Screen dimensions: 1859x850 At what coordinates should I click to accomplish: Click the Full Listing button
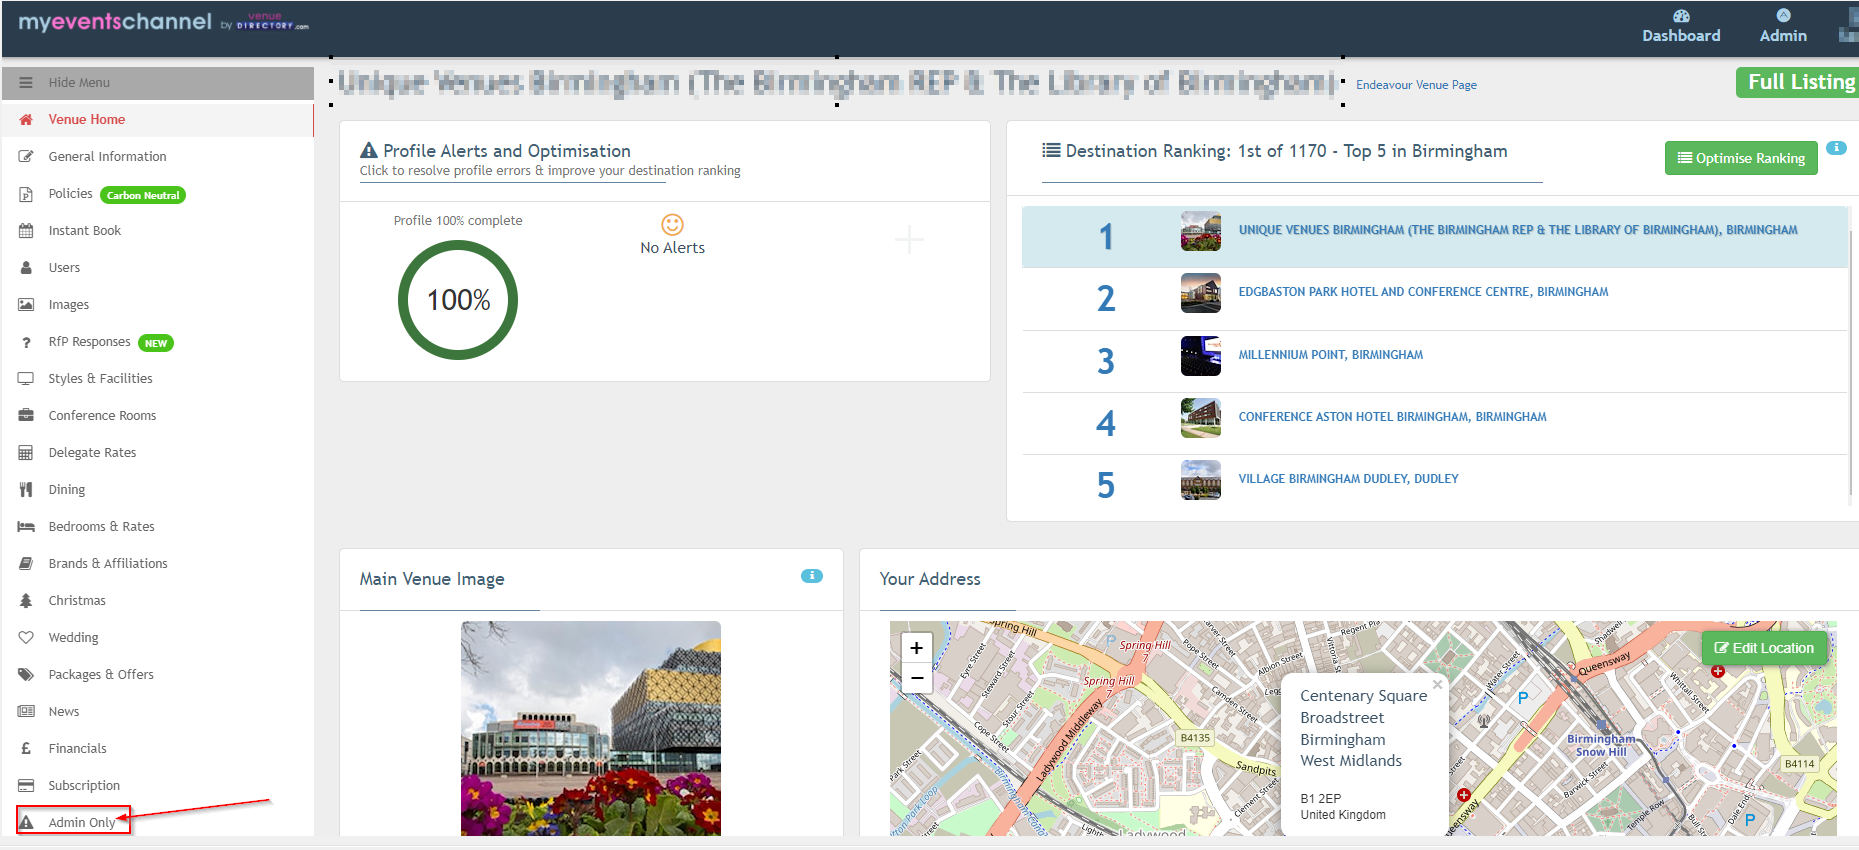click(1797, 82)
